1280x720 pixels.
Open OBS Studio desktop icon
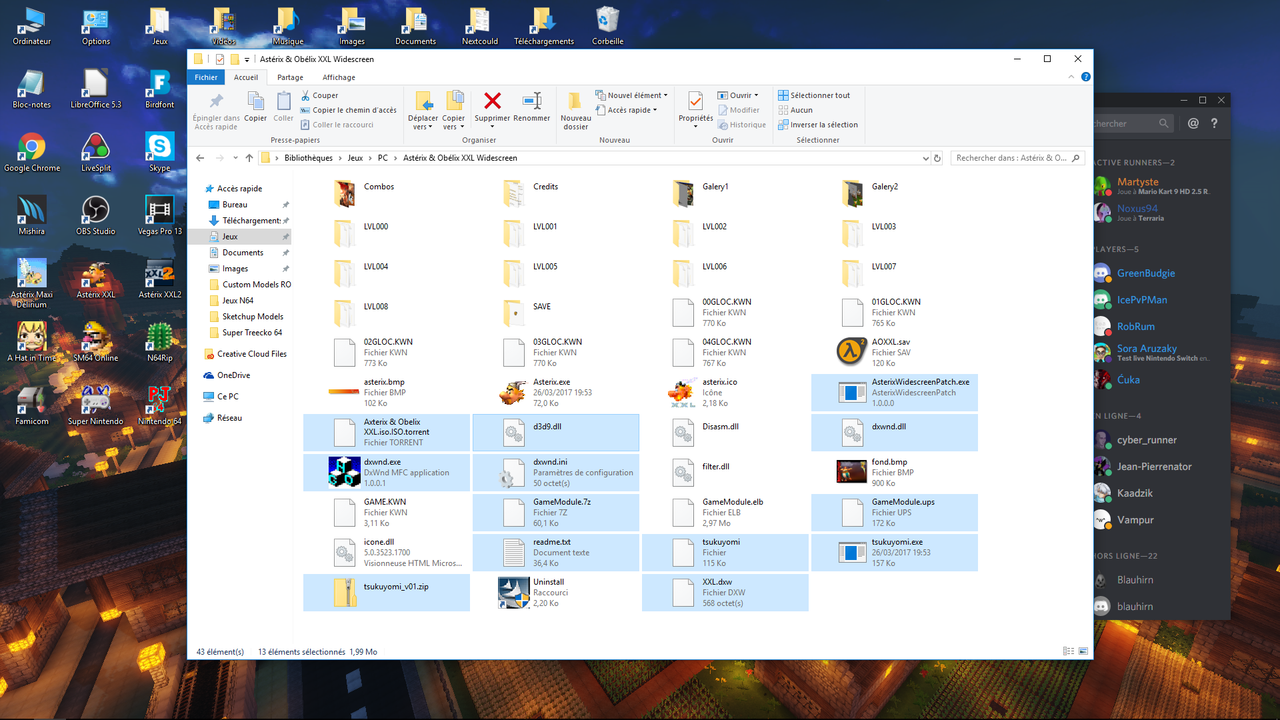(x=95, y=215)
